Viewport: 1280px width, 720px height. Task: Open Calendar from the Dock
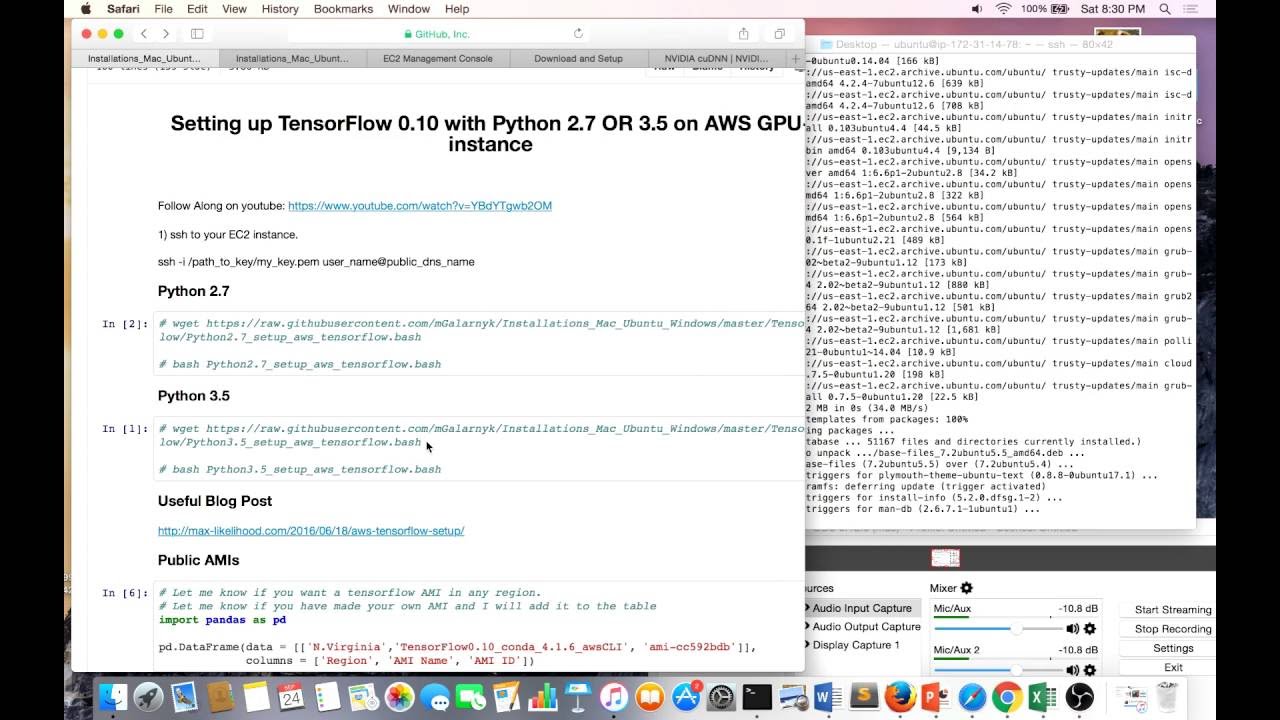292,697
